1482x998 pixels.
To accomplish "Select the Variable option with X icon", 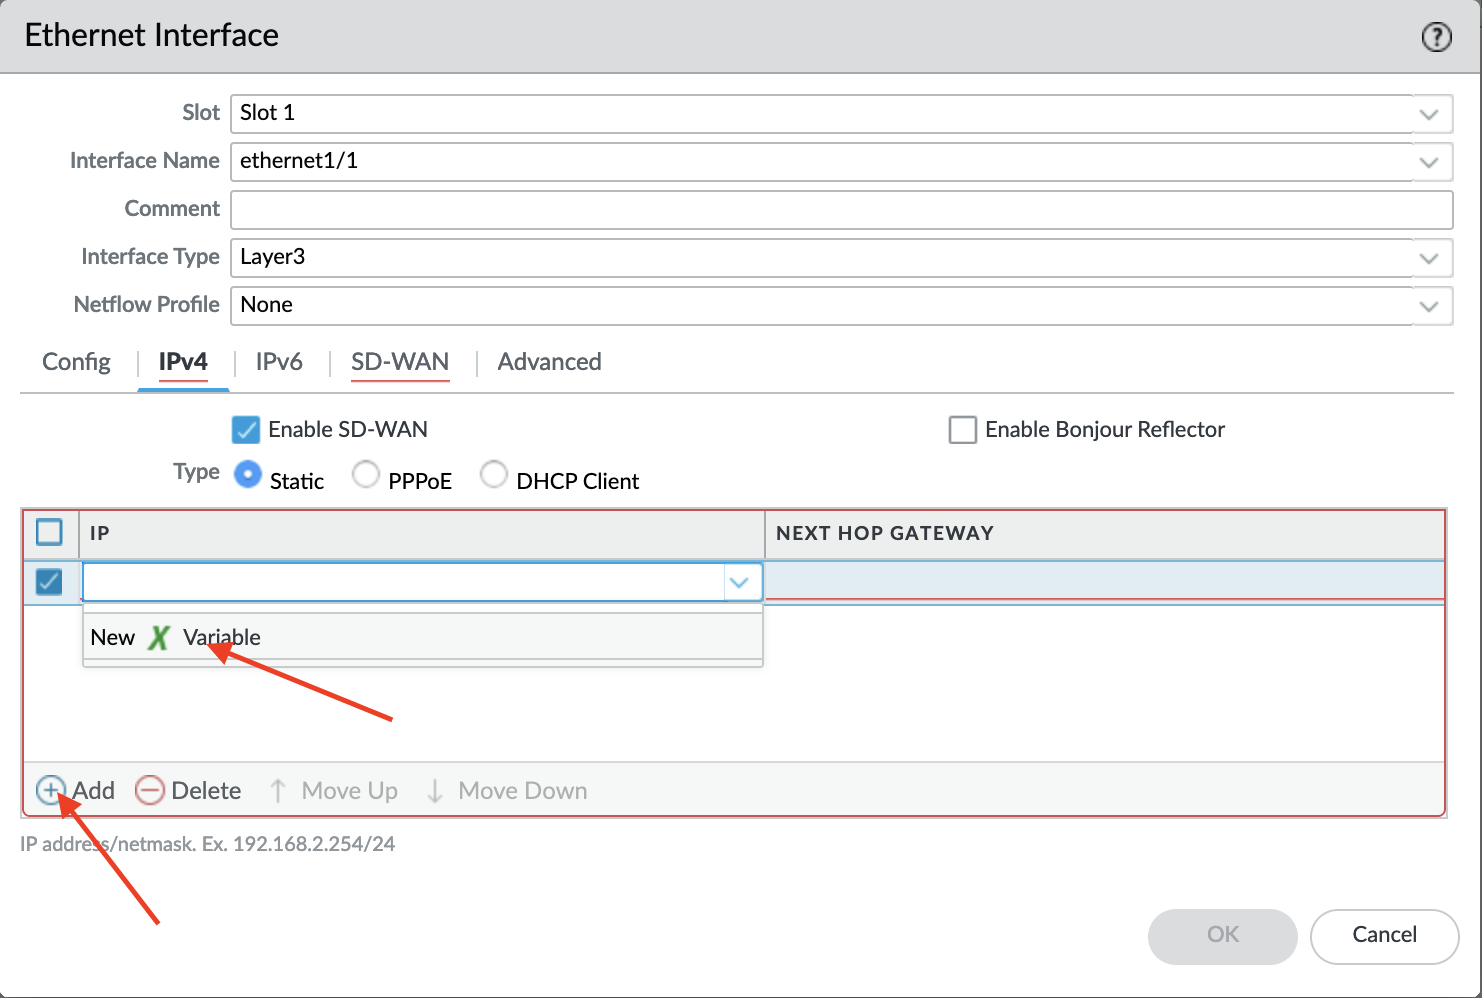I will coord(220,637).
